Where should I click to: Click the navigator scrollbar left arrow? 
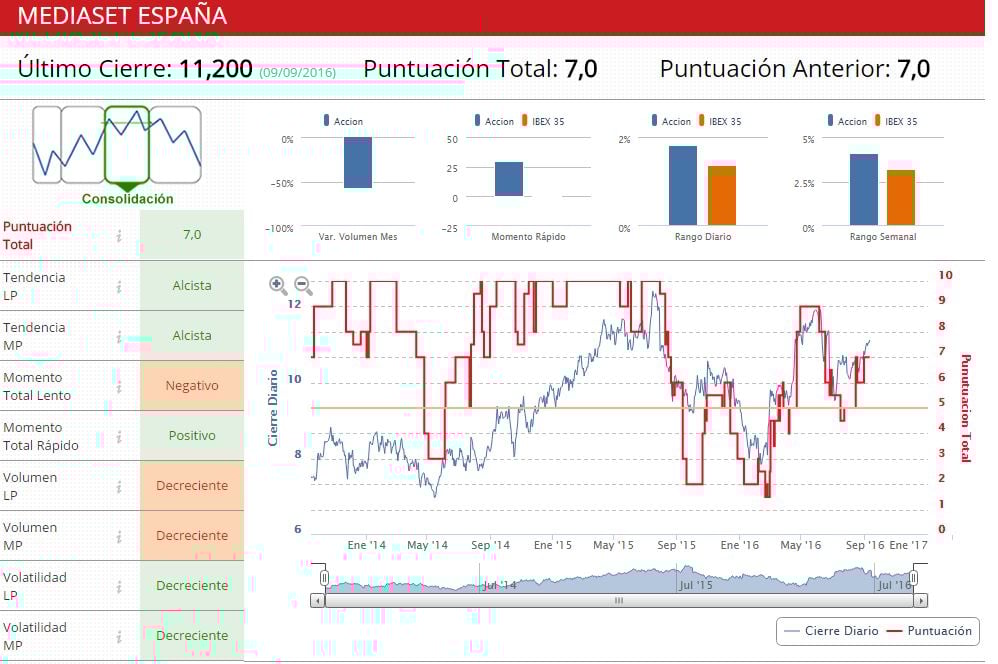(318, 600)
